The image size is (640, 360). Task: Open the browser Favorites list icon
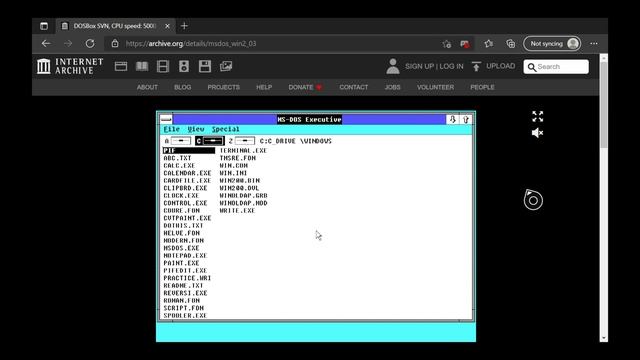coord(489,44)
